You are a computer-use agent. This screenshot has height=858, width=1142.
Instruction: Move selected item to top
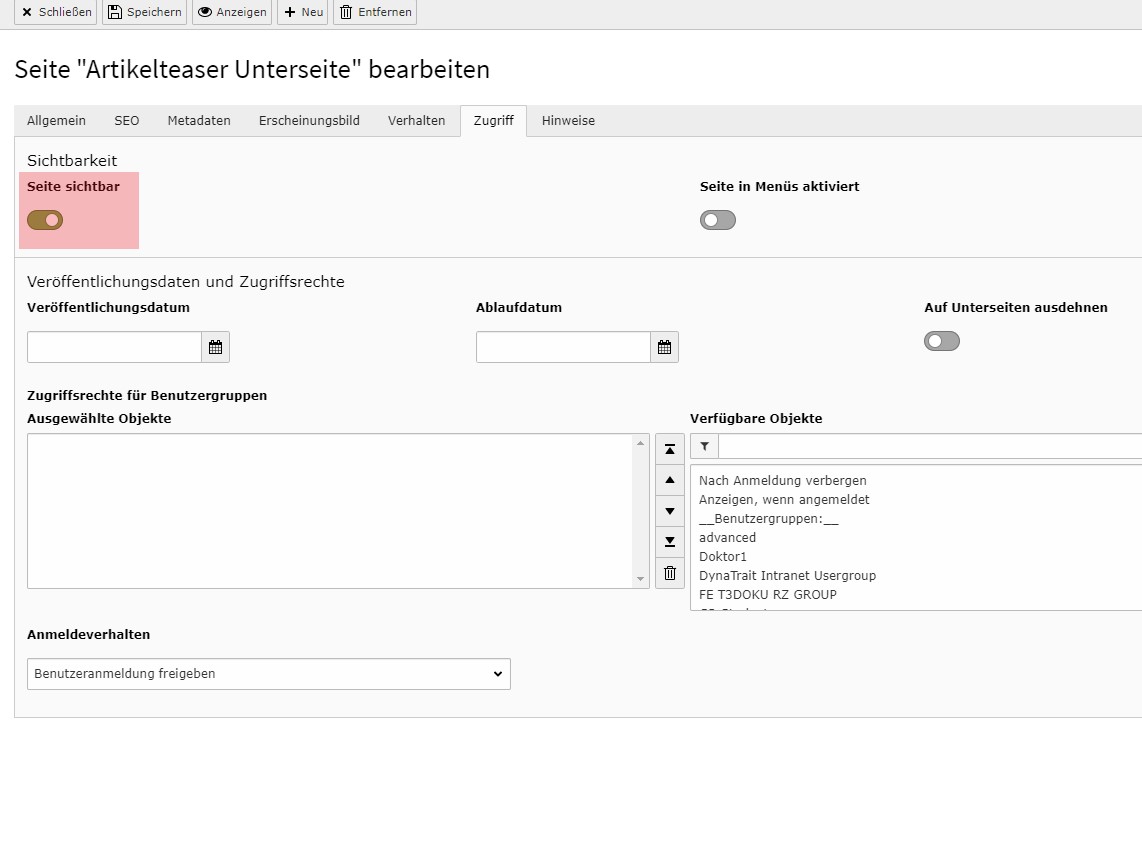(670, 449)
